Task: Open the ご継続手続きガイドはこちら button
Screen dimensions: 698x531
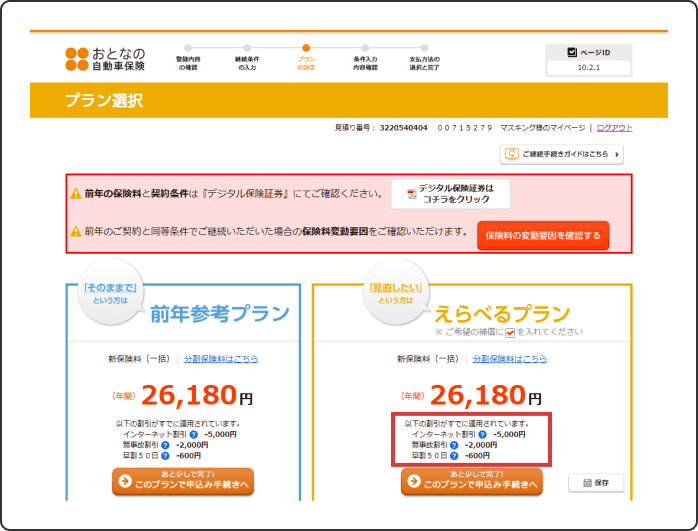Action: pos(561,154)
